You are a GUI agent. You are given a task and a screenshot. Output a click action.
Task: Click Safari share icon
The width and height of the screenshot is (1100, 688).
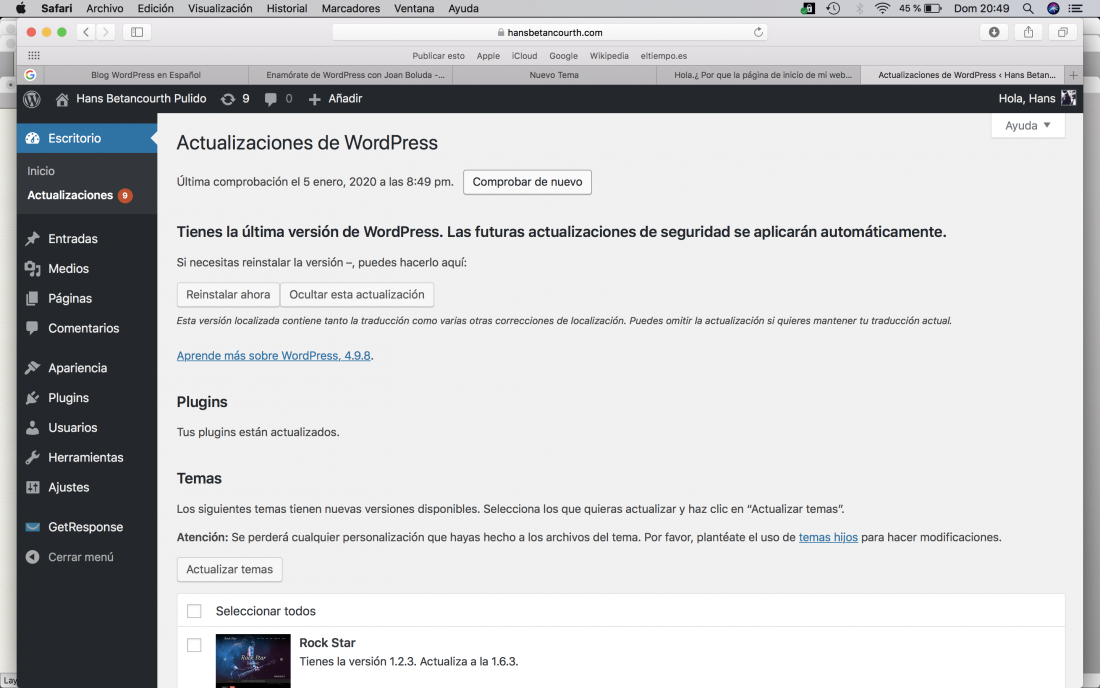[1028, 32]
